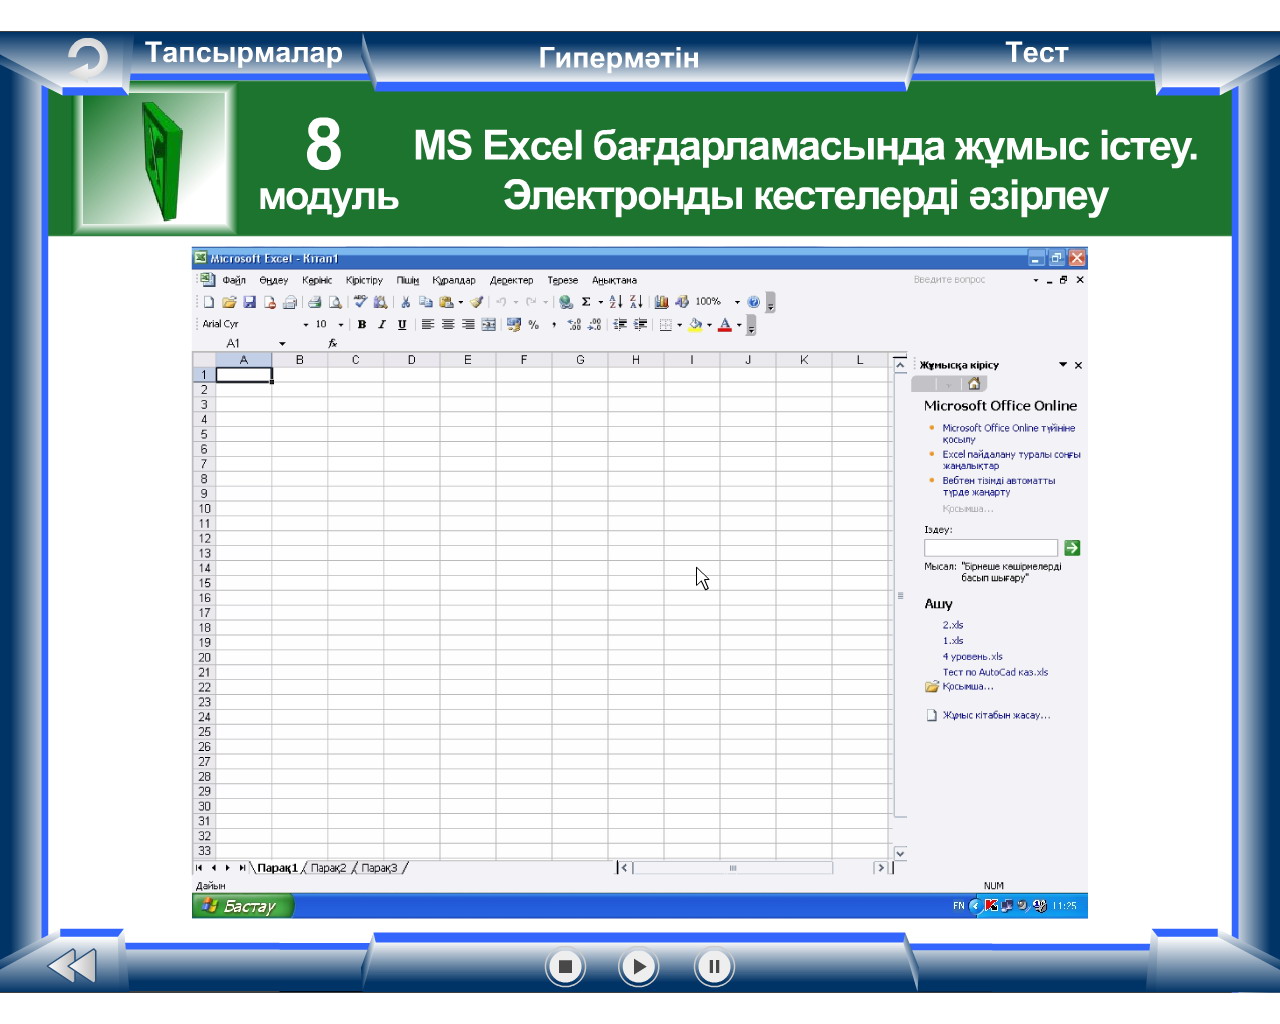Click the horizontal scrollbar thumb
This screenshot has width=1280, height=1024.
[733, 868]
